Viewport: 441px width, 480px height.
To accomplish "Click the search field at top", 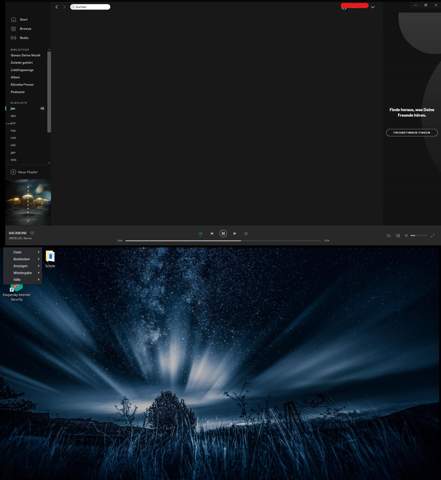I will (90, 7).
